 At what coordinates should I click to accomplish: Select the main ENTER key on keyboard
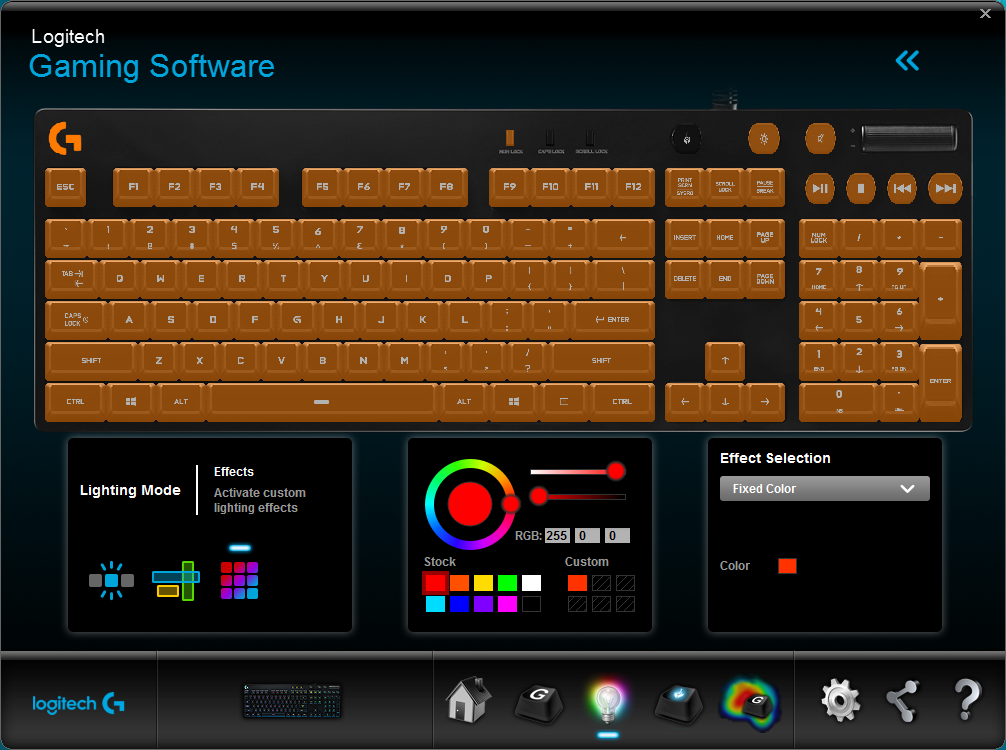point(613,320)
